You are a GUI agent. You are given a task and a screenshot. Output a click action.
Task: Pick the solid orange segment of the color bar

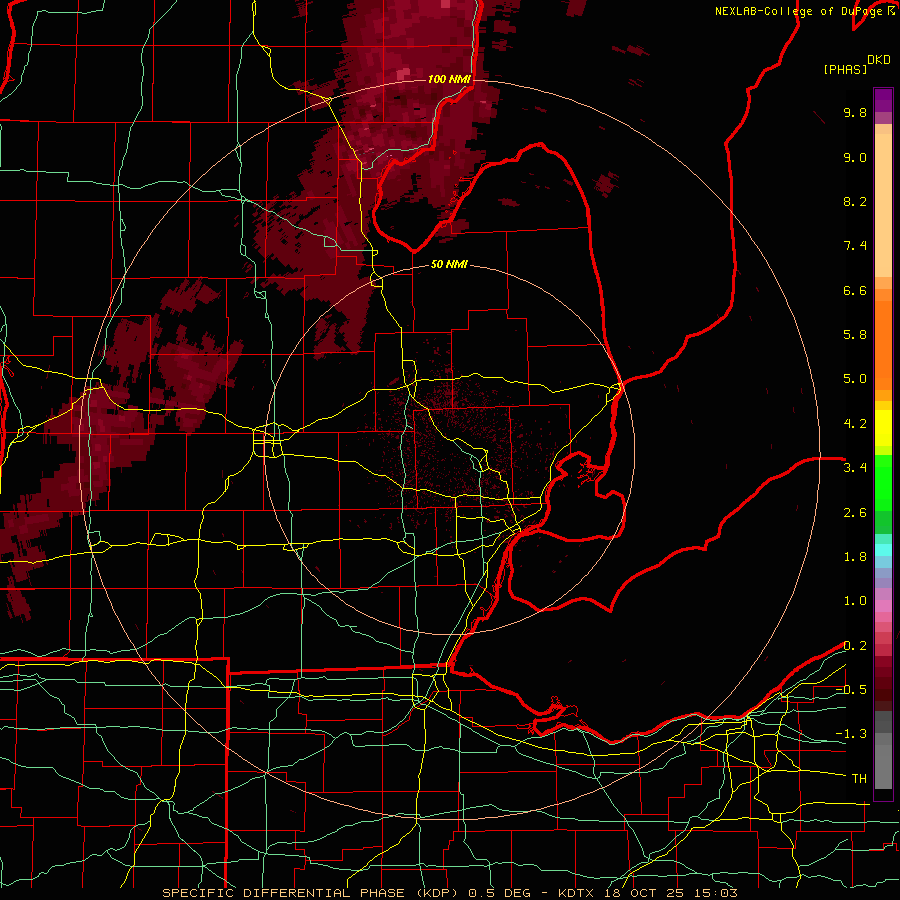(x=883, y=344)
